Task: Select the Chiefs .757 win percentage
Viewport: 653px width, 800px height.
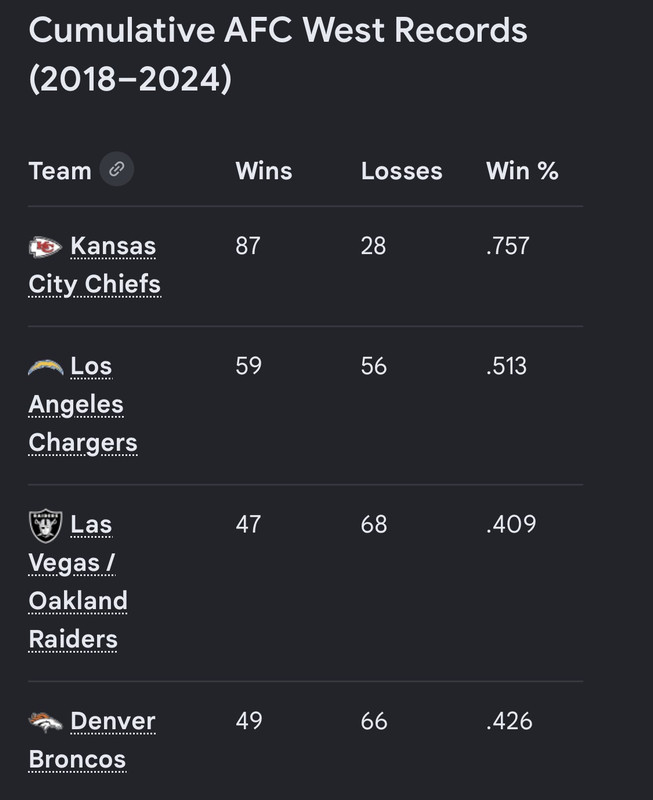Action: (x=508, y=246)
